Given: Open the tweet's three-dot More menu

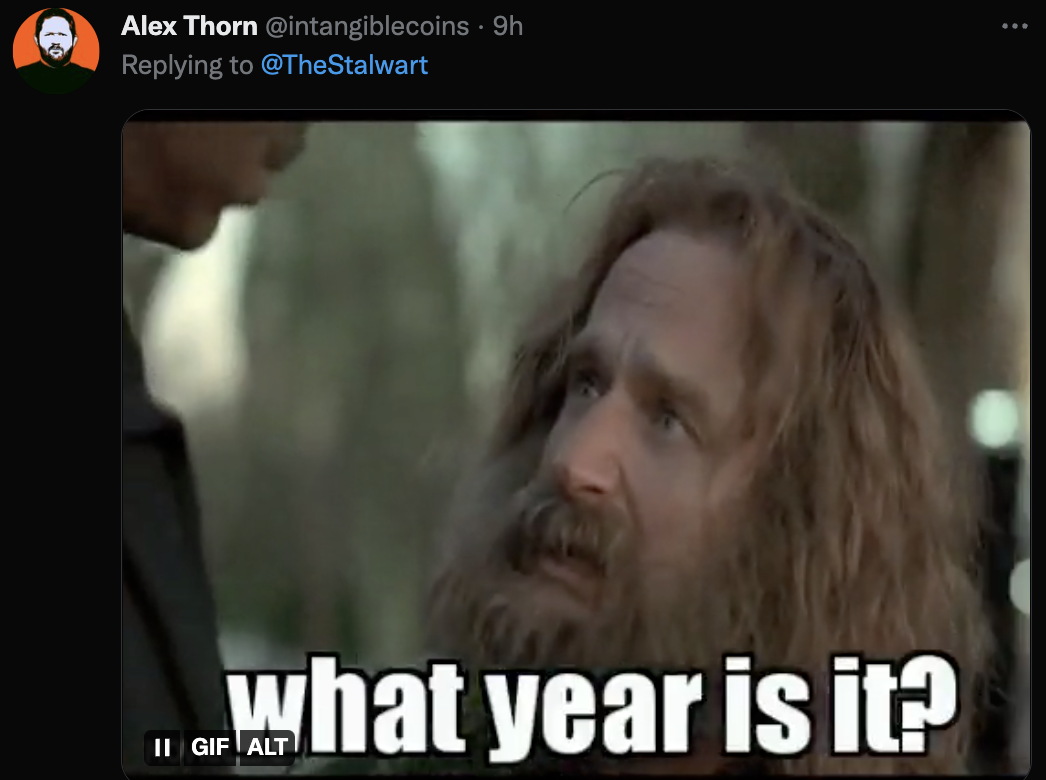Looking at the screenshot, I should pyautogui.click(x=1015, y=27).
